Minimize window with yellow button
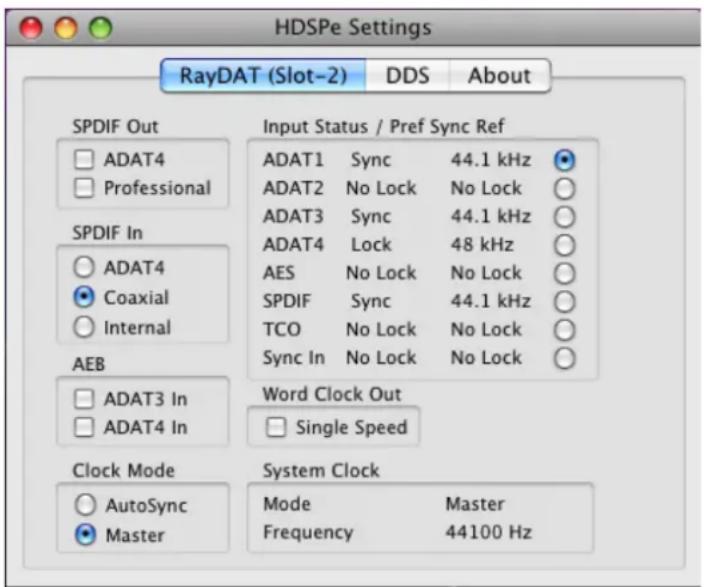 tap(66, 28)
